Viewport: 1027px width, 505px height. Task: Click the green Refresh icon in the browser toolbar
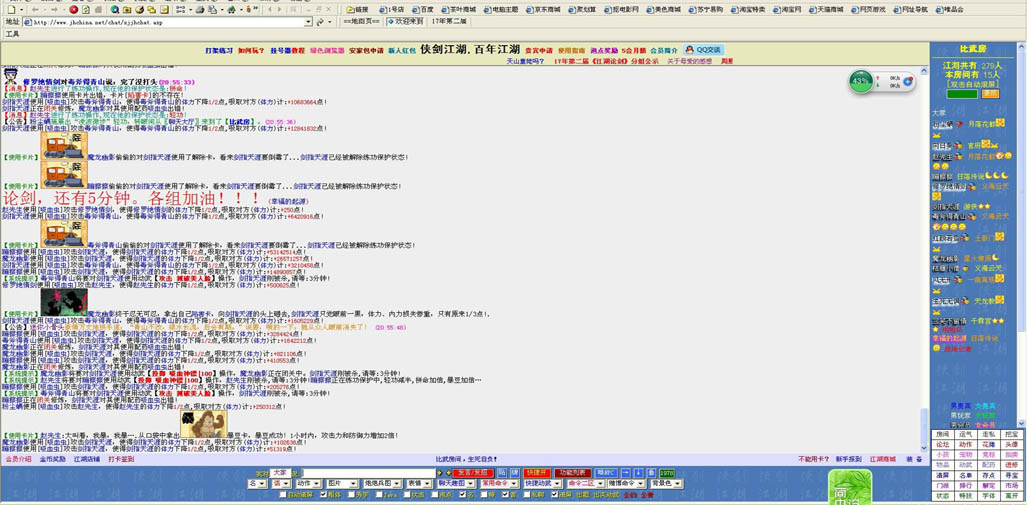[x=85, y=10]
